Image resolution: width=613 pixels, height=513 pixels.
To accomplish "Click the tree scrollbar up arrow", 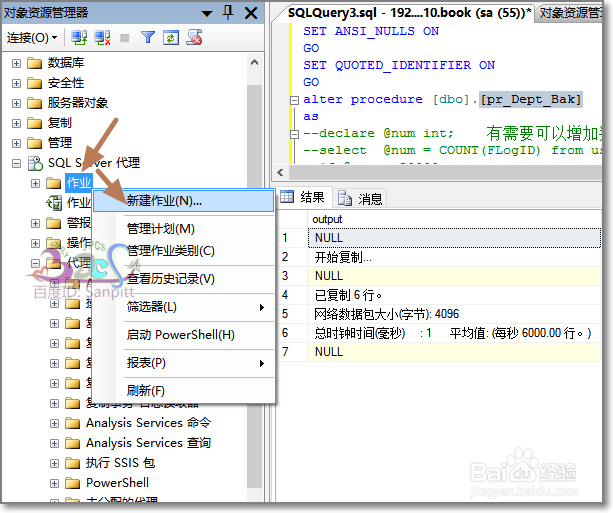I will pos(255,63).
